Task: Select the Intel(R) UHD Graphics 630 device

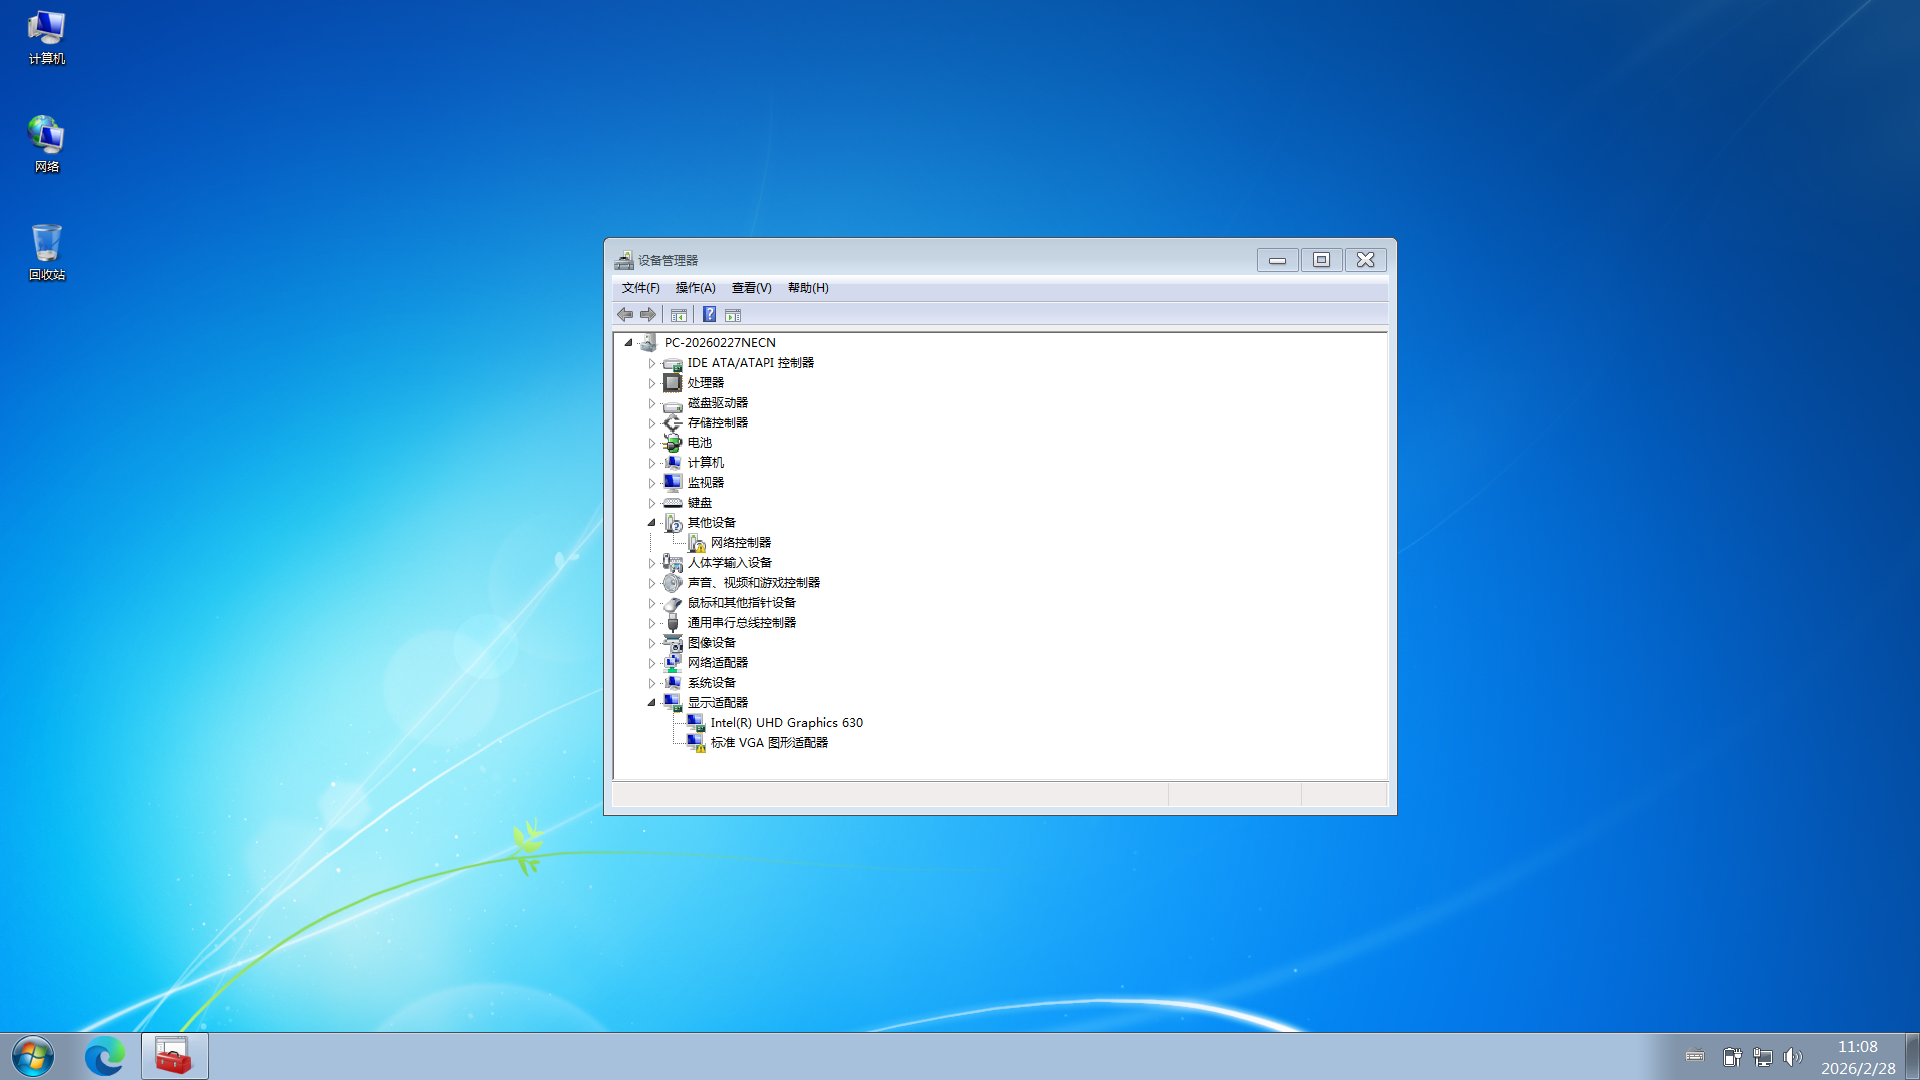Action: [x=786, y=723]
